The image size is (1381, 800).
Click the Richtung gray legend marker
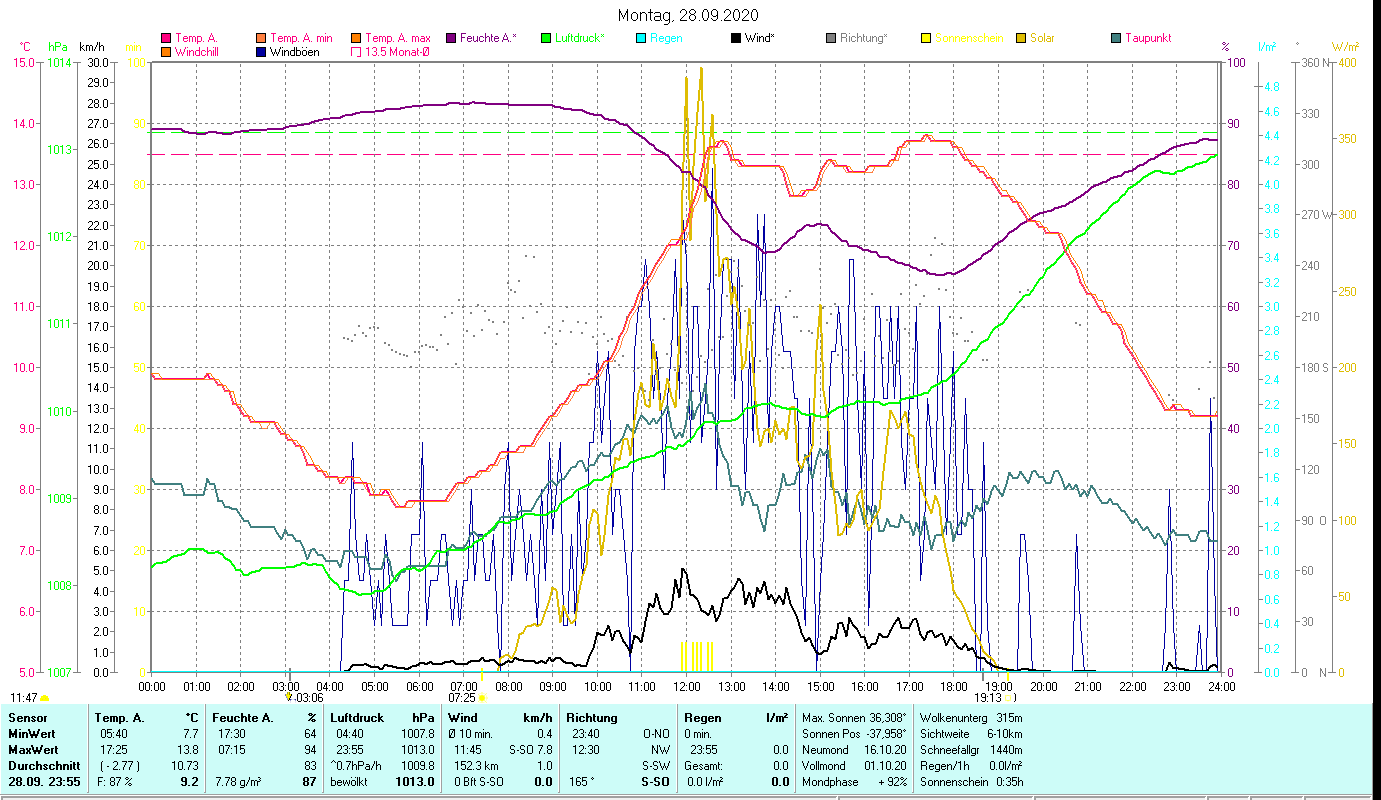831,38
